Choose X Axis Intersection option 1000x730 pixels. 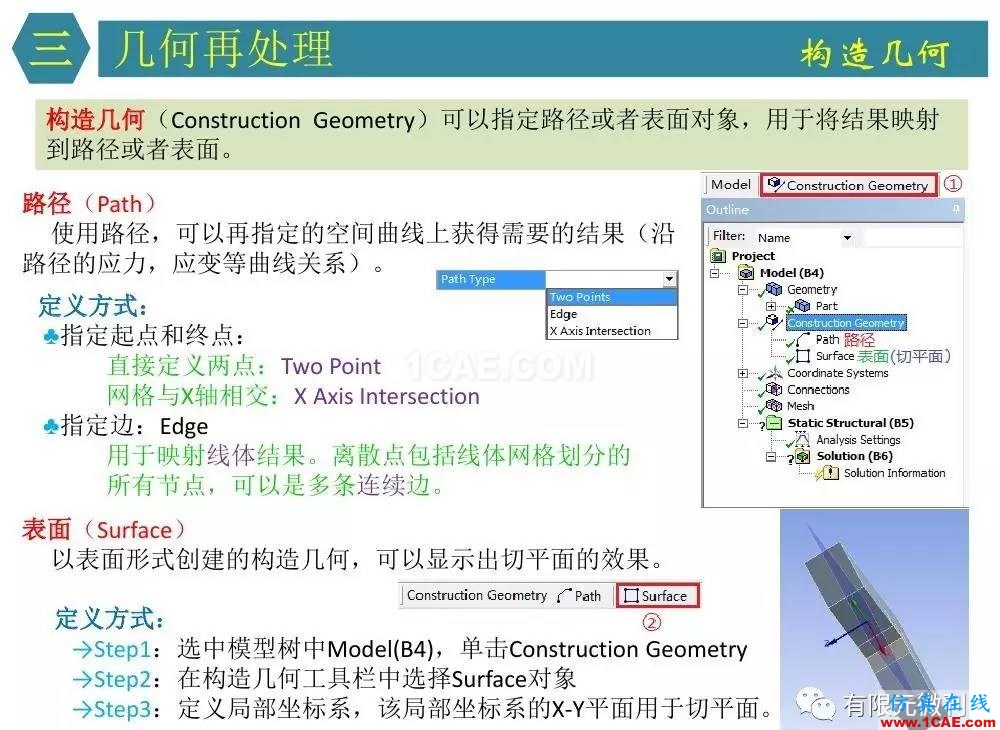(x=612, y=330)
